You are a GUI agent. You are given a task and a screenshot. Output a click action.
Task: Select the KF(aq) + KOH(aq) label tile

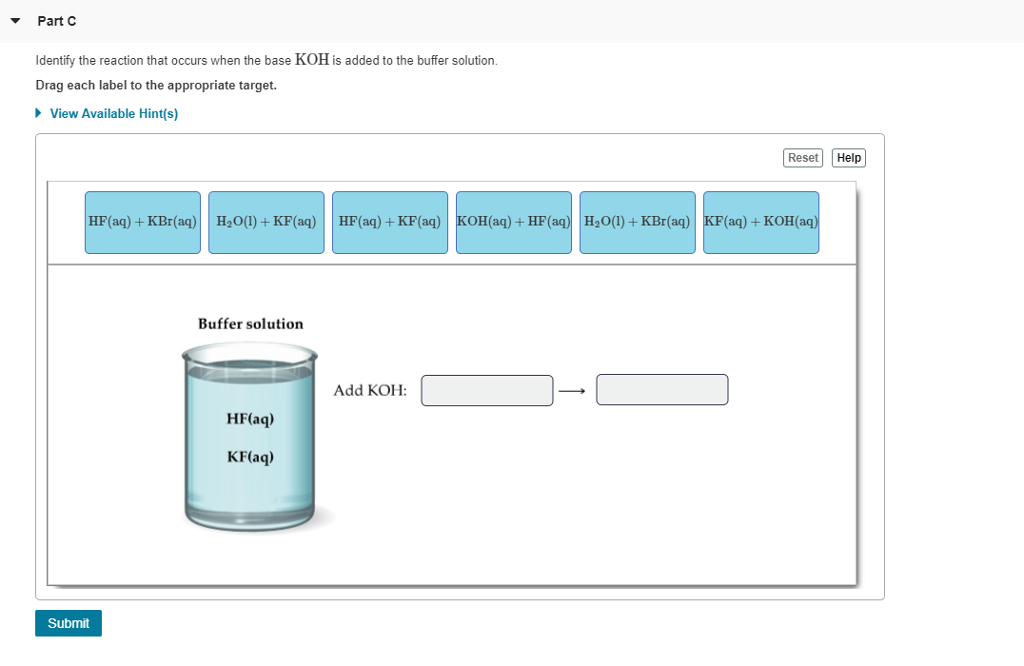[x=761, y=222]
